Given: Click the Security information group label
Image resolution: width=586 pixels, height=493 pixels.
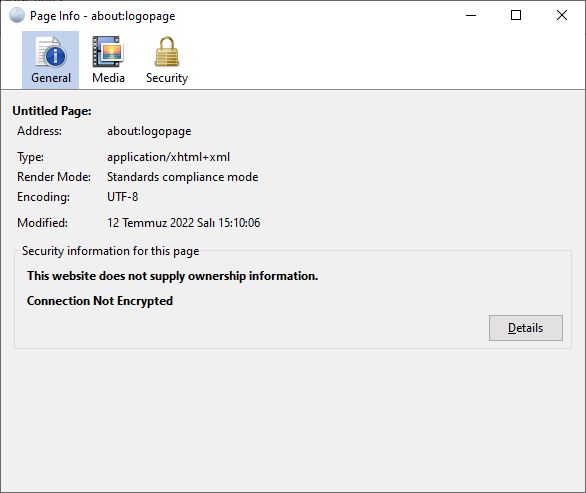Looking at the screenshot, I should coord(111,251).
